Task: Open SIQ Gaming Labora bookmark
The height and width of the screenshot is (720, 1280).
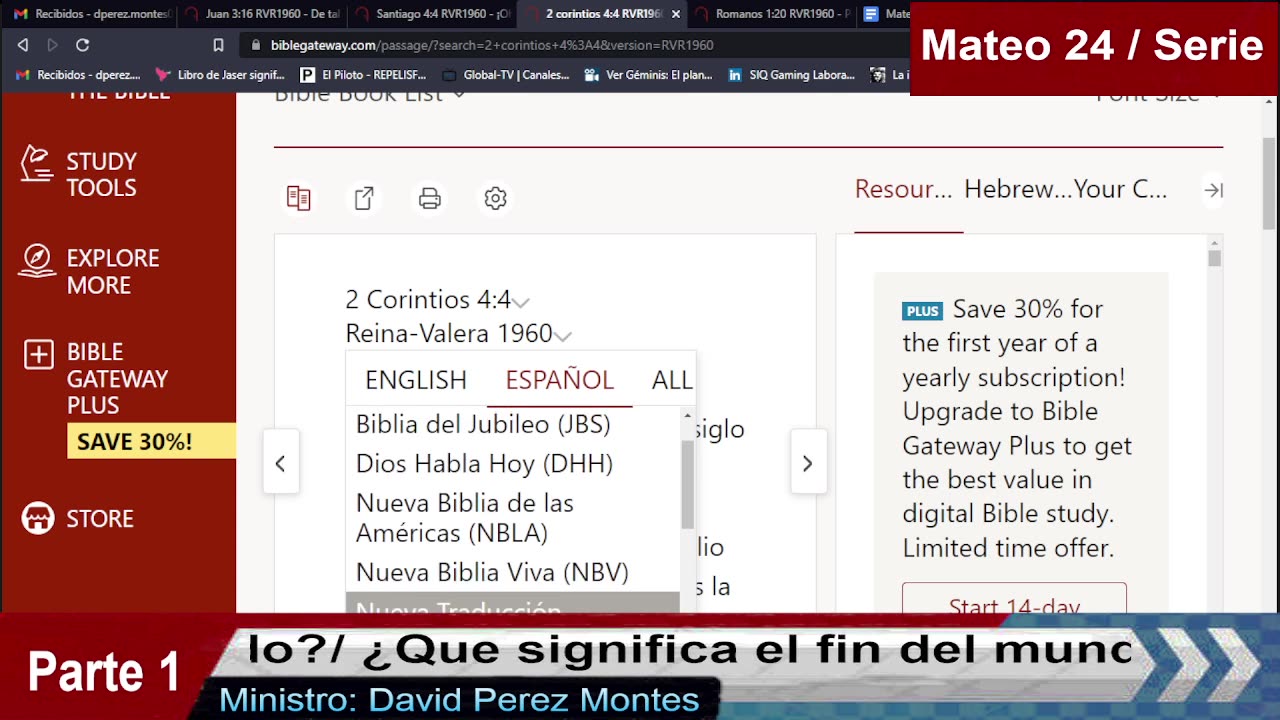Action: 791,75
